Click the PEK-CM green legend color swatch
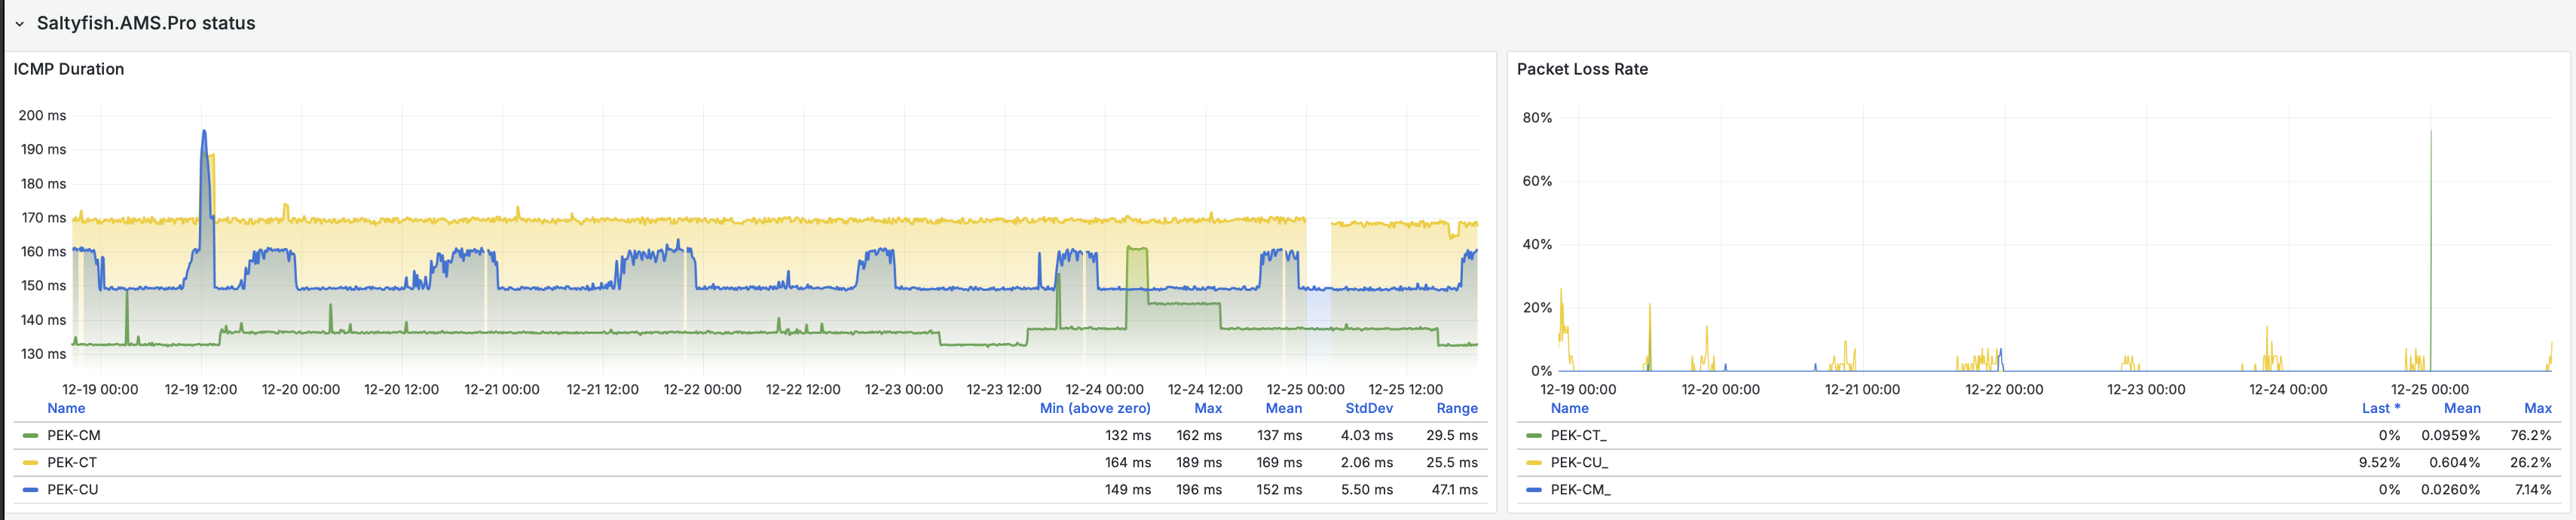Image resolution: width=2576 pixels, height=520 pixels. coord(30,436)
